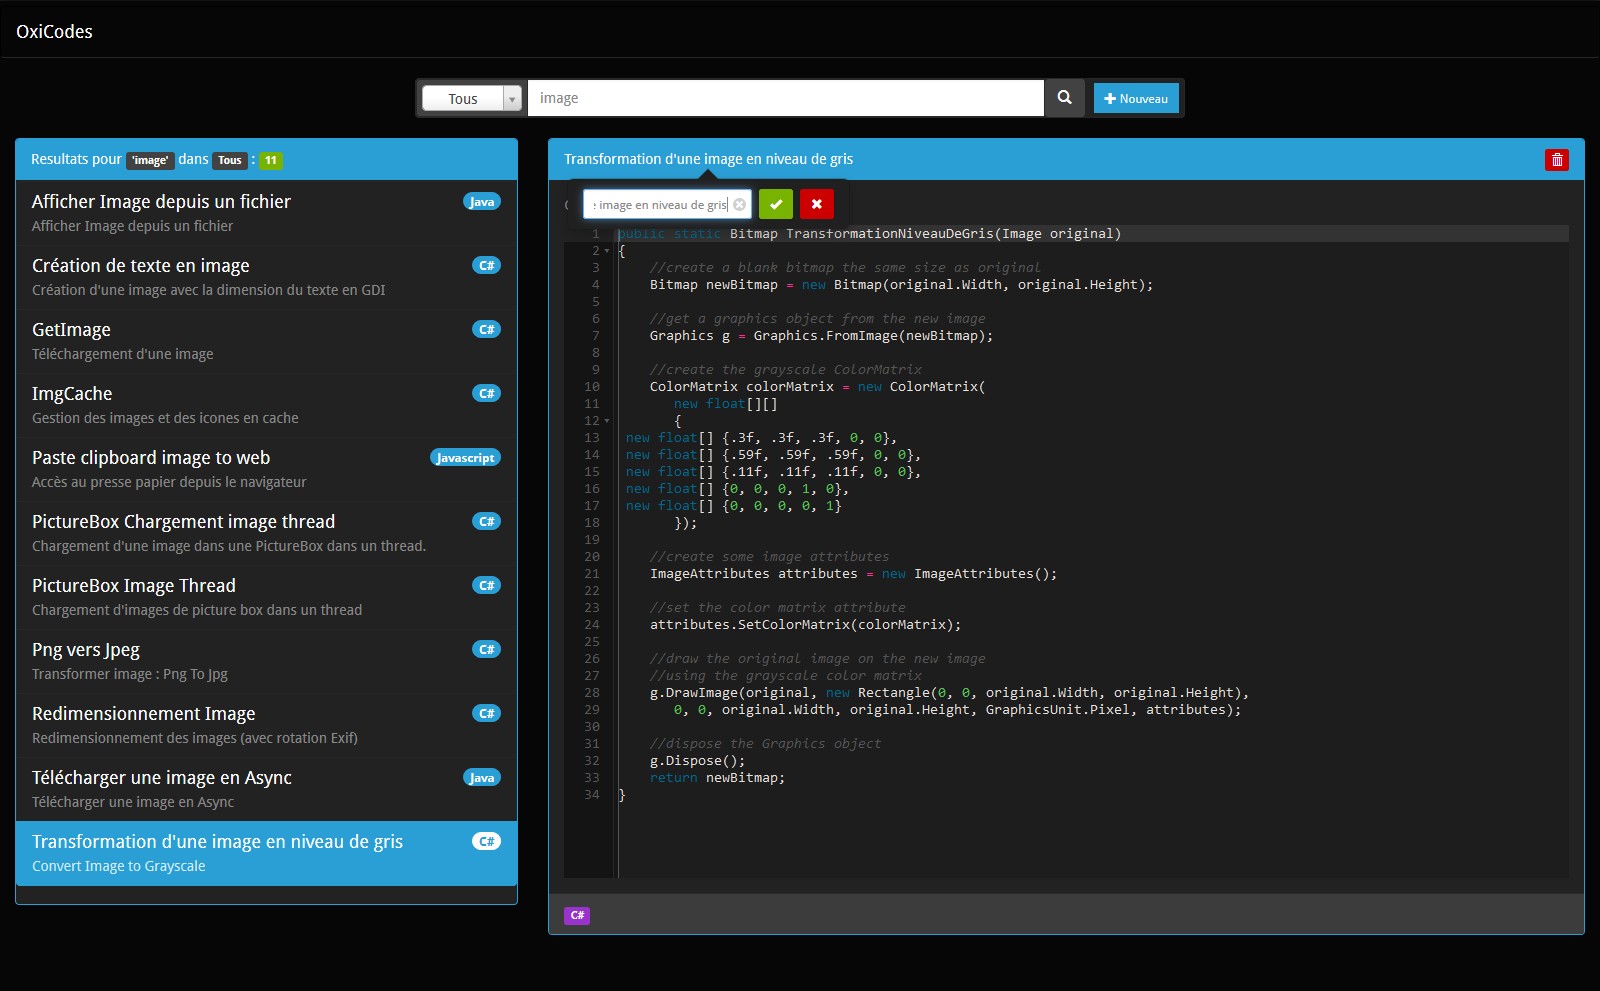Collapse code fold arrow at line 2
Viewport: 1600px width, 991px height.
point(607,251)
